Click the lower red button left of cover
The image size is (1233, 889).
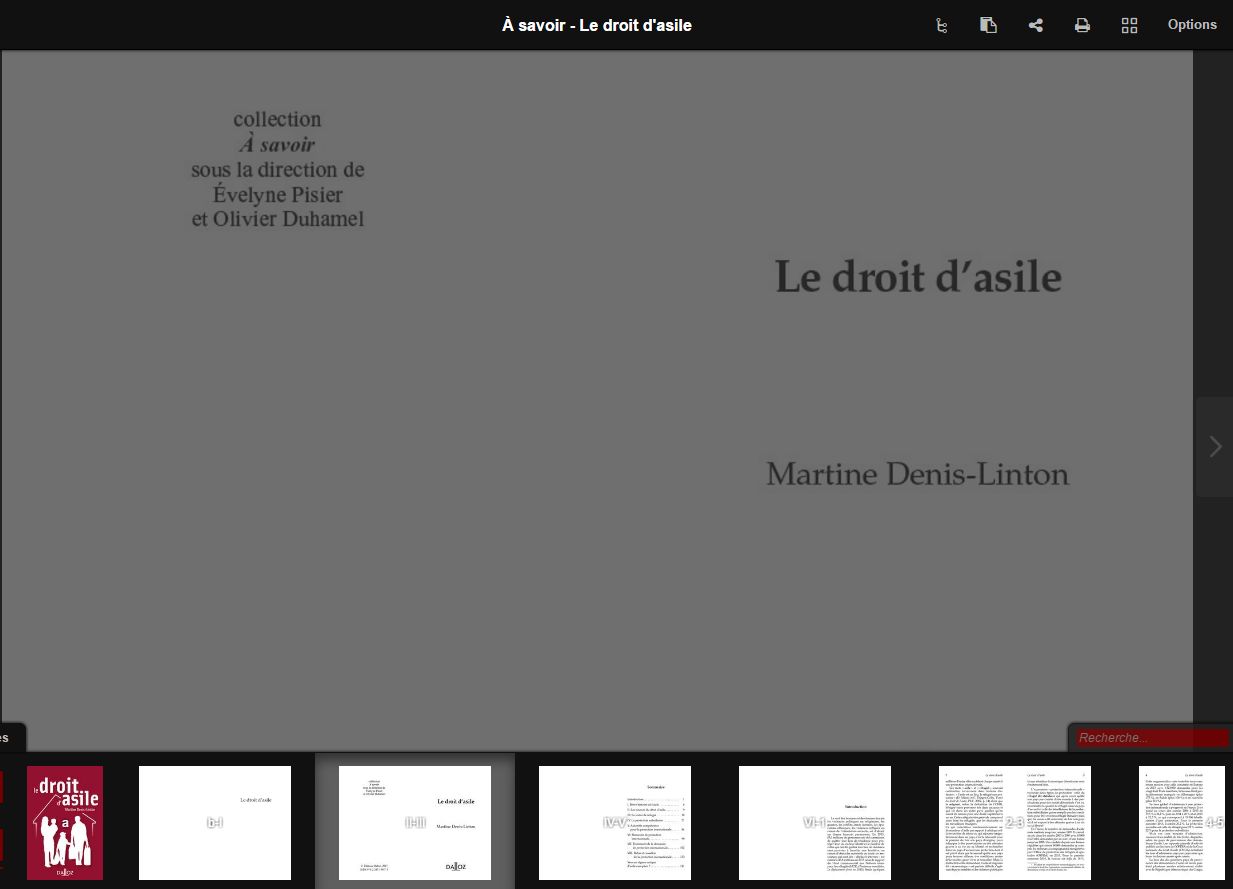click(1, 846)
